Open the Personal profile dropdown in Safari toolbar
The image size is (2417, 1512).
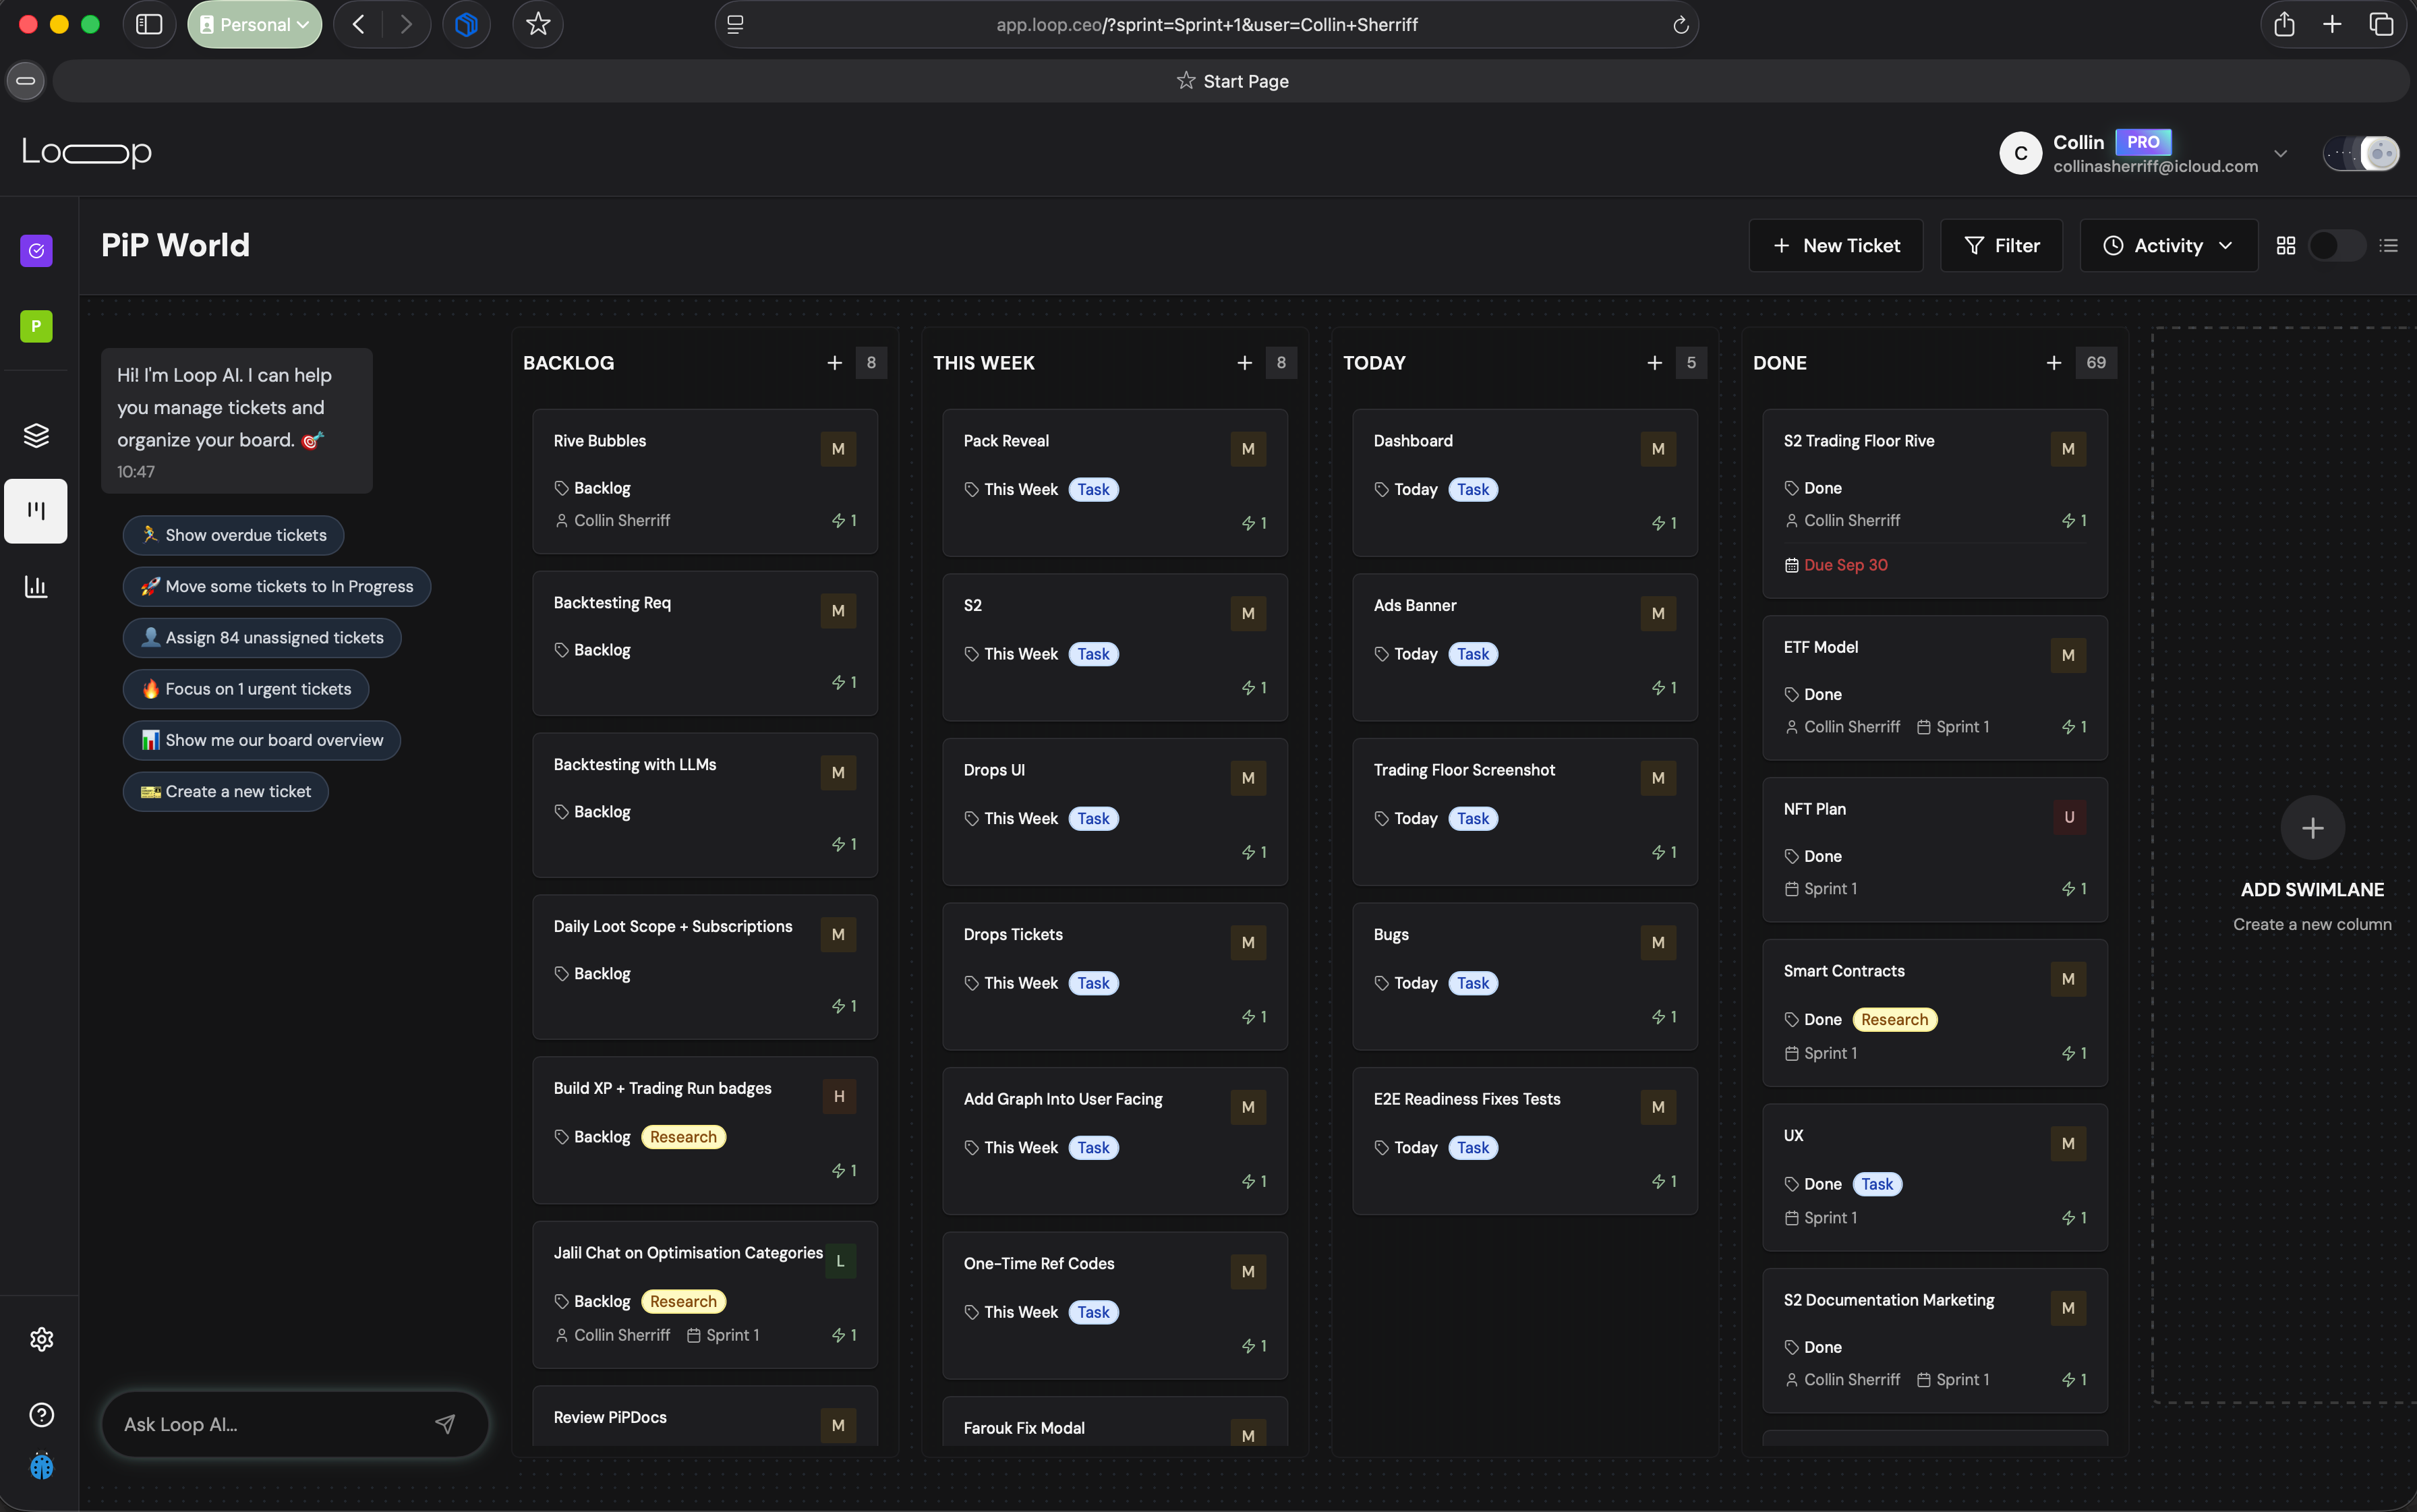(x=254, y=24)
